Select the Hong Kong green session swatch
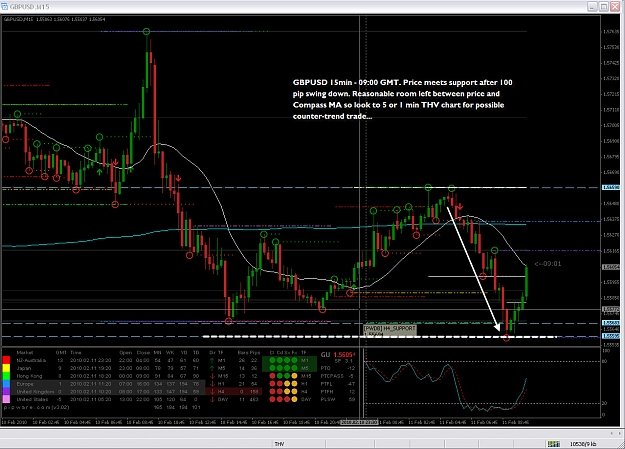Image resolution: width=625 pixels, height=449 pixels. pyautogui.click(x=6, y=376)
